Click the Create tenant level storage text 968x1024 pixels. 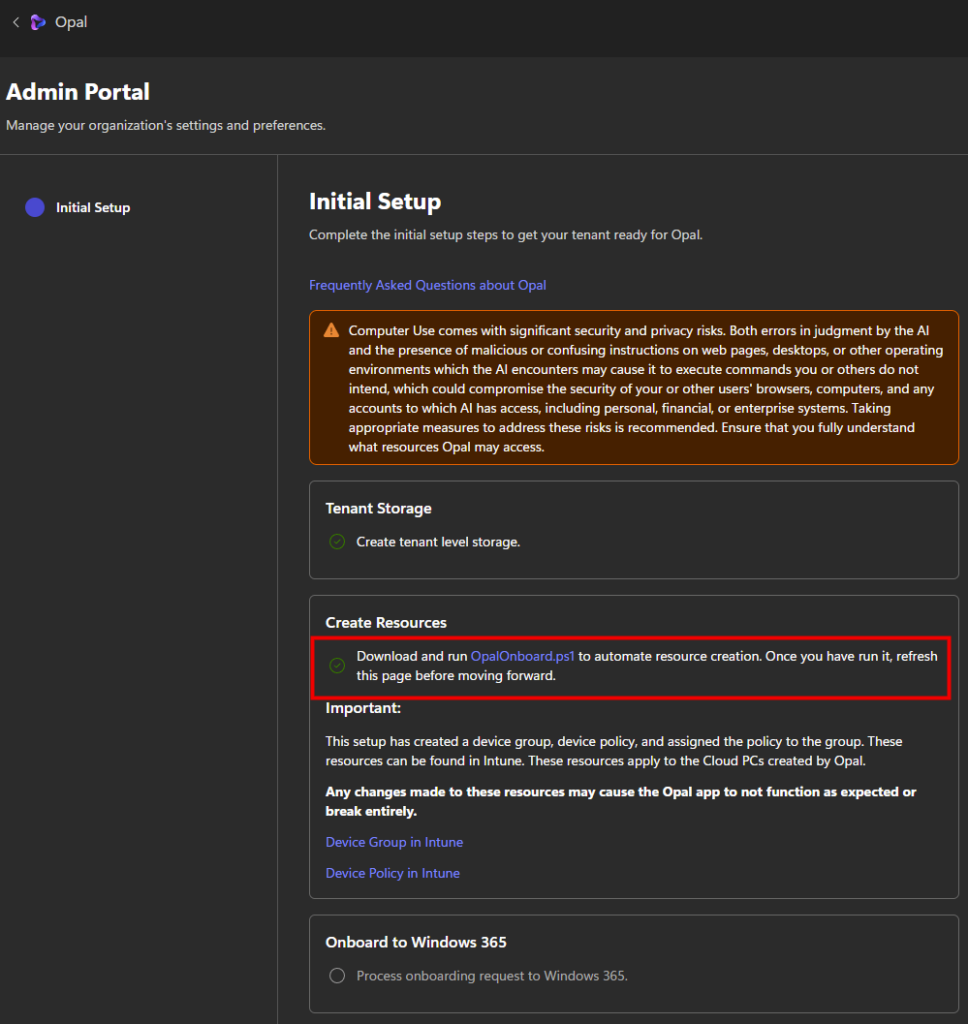pos(438,542)
